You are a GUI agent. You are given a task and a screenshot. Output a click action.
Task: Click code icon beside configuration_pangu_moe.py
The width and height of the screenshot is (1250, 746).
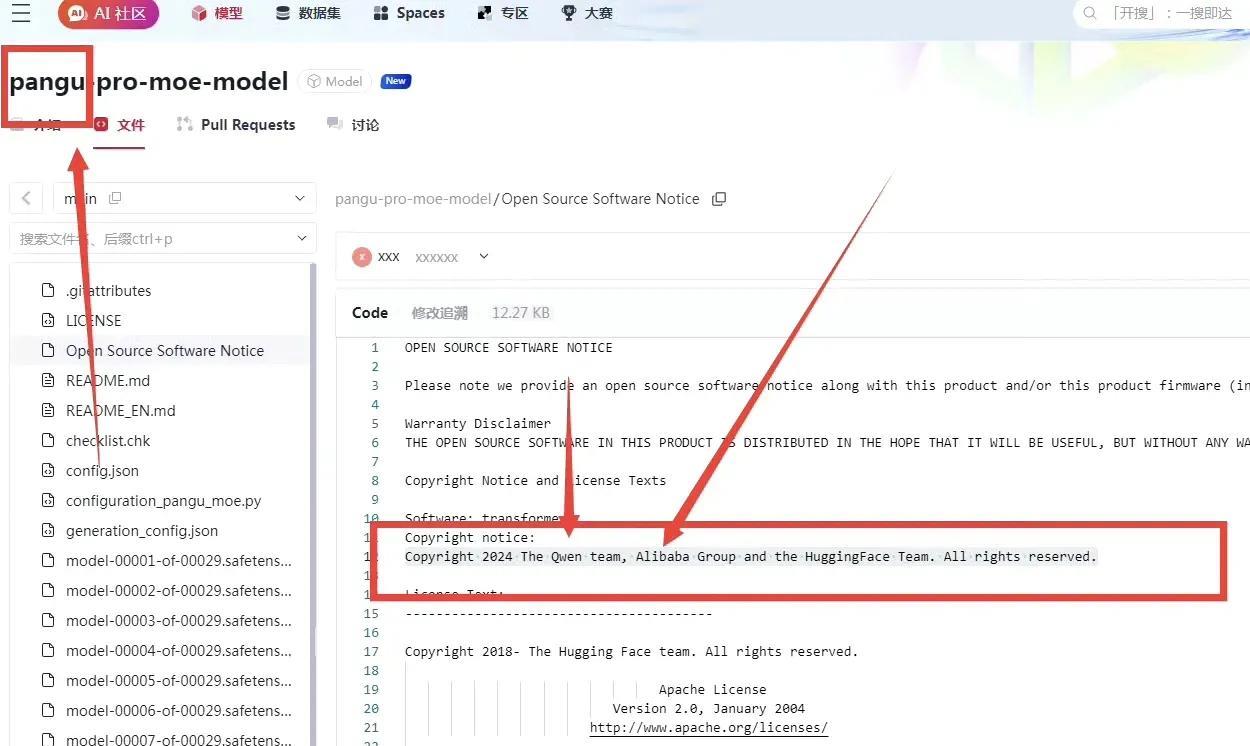[47, 501]
